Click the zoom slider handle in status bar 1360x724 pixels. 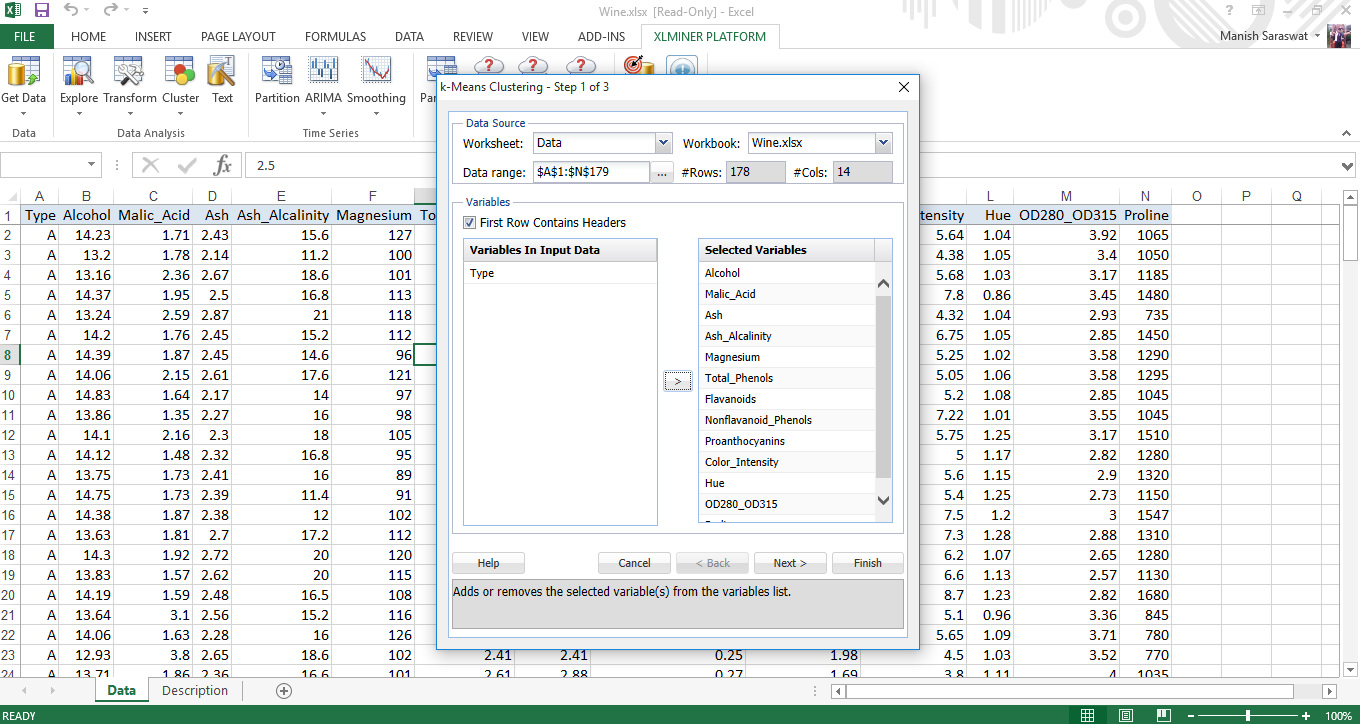(1247, 716)
